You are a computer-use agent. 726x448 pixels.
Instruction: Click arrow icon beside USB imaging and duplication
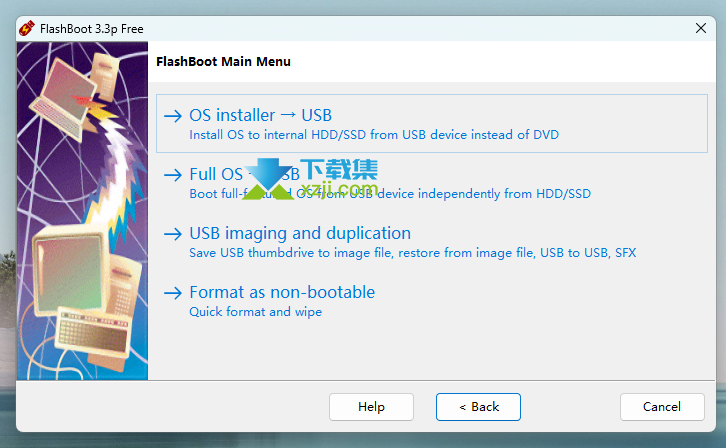[x=173, y=234]
